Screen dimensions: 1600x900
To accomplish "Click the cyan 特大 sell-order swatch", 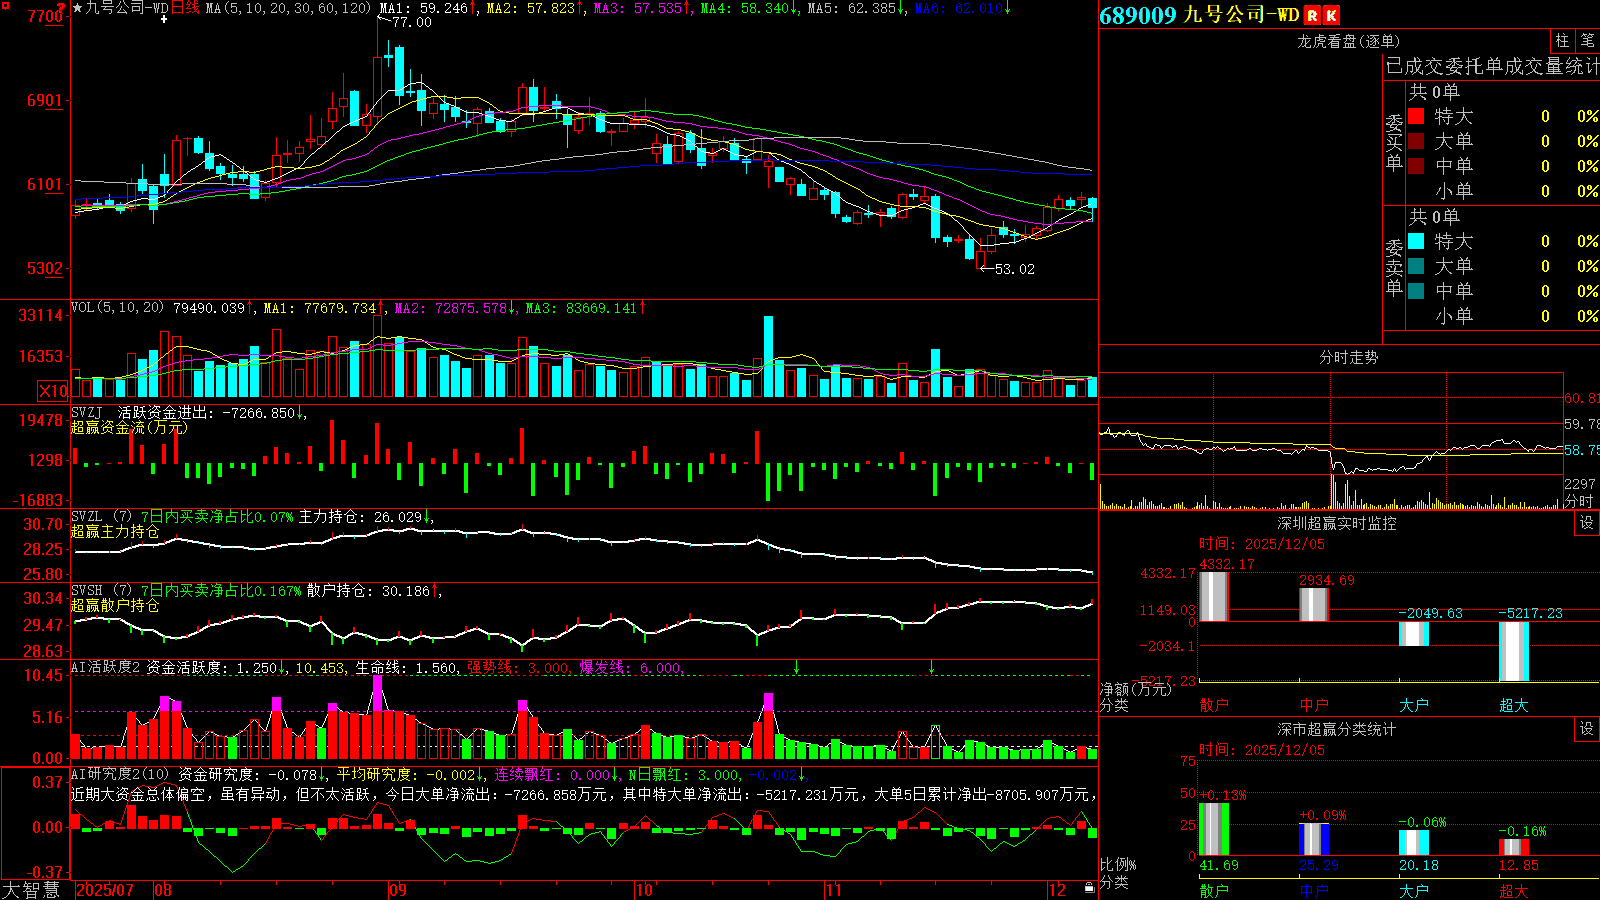I will (1416, 241).
